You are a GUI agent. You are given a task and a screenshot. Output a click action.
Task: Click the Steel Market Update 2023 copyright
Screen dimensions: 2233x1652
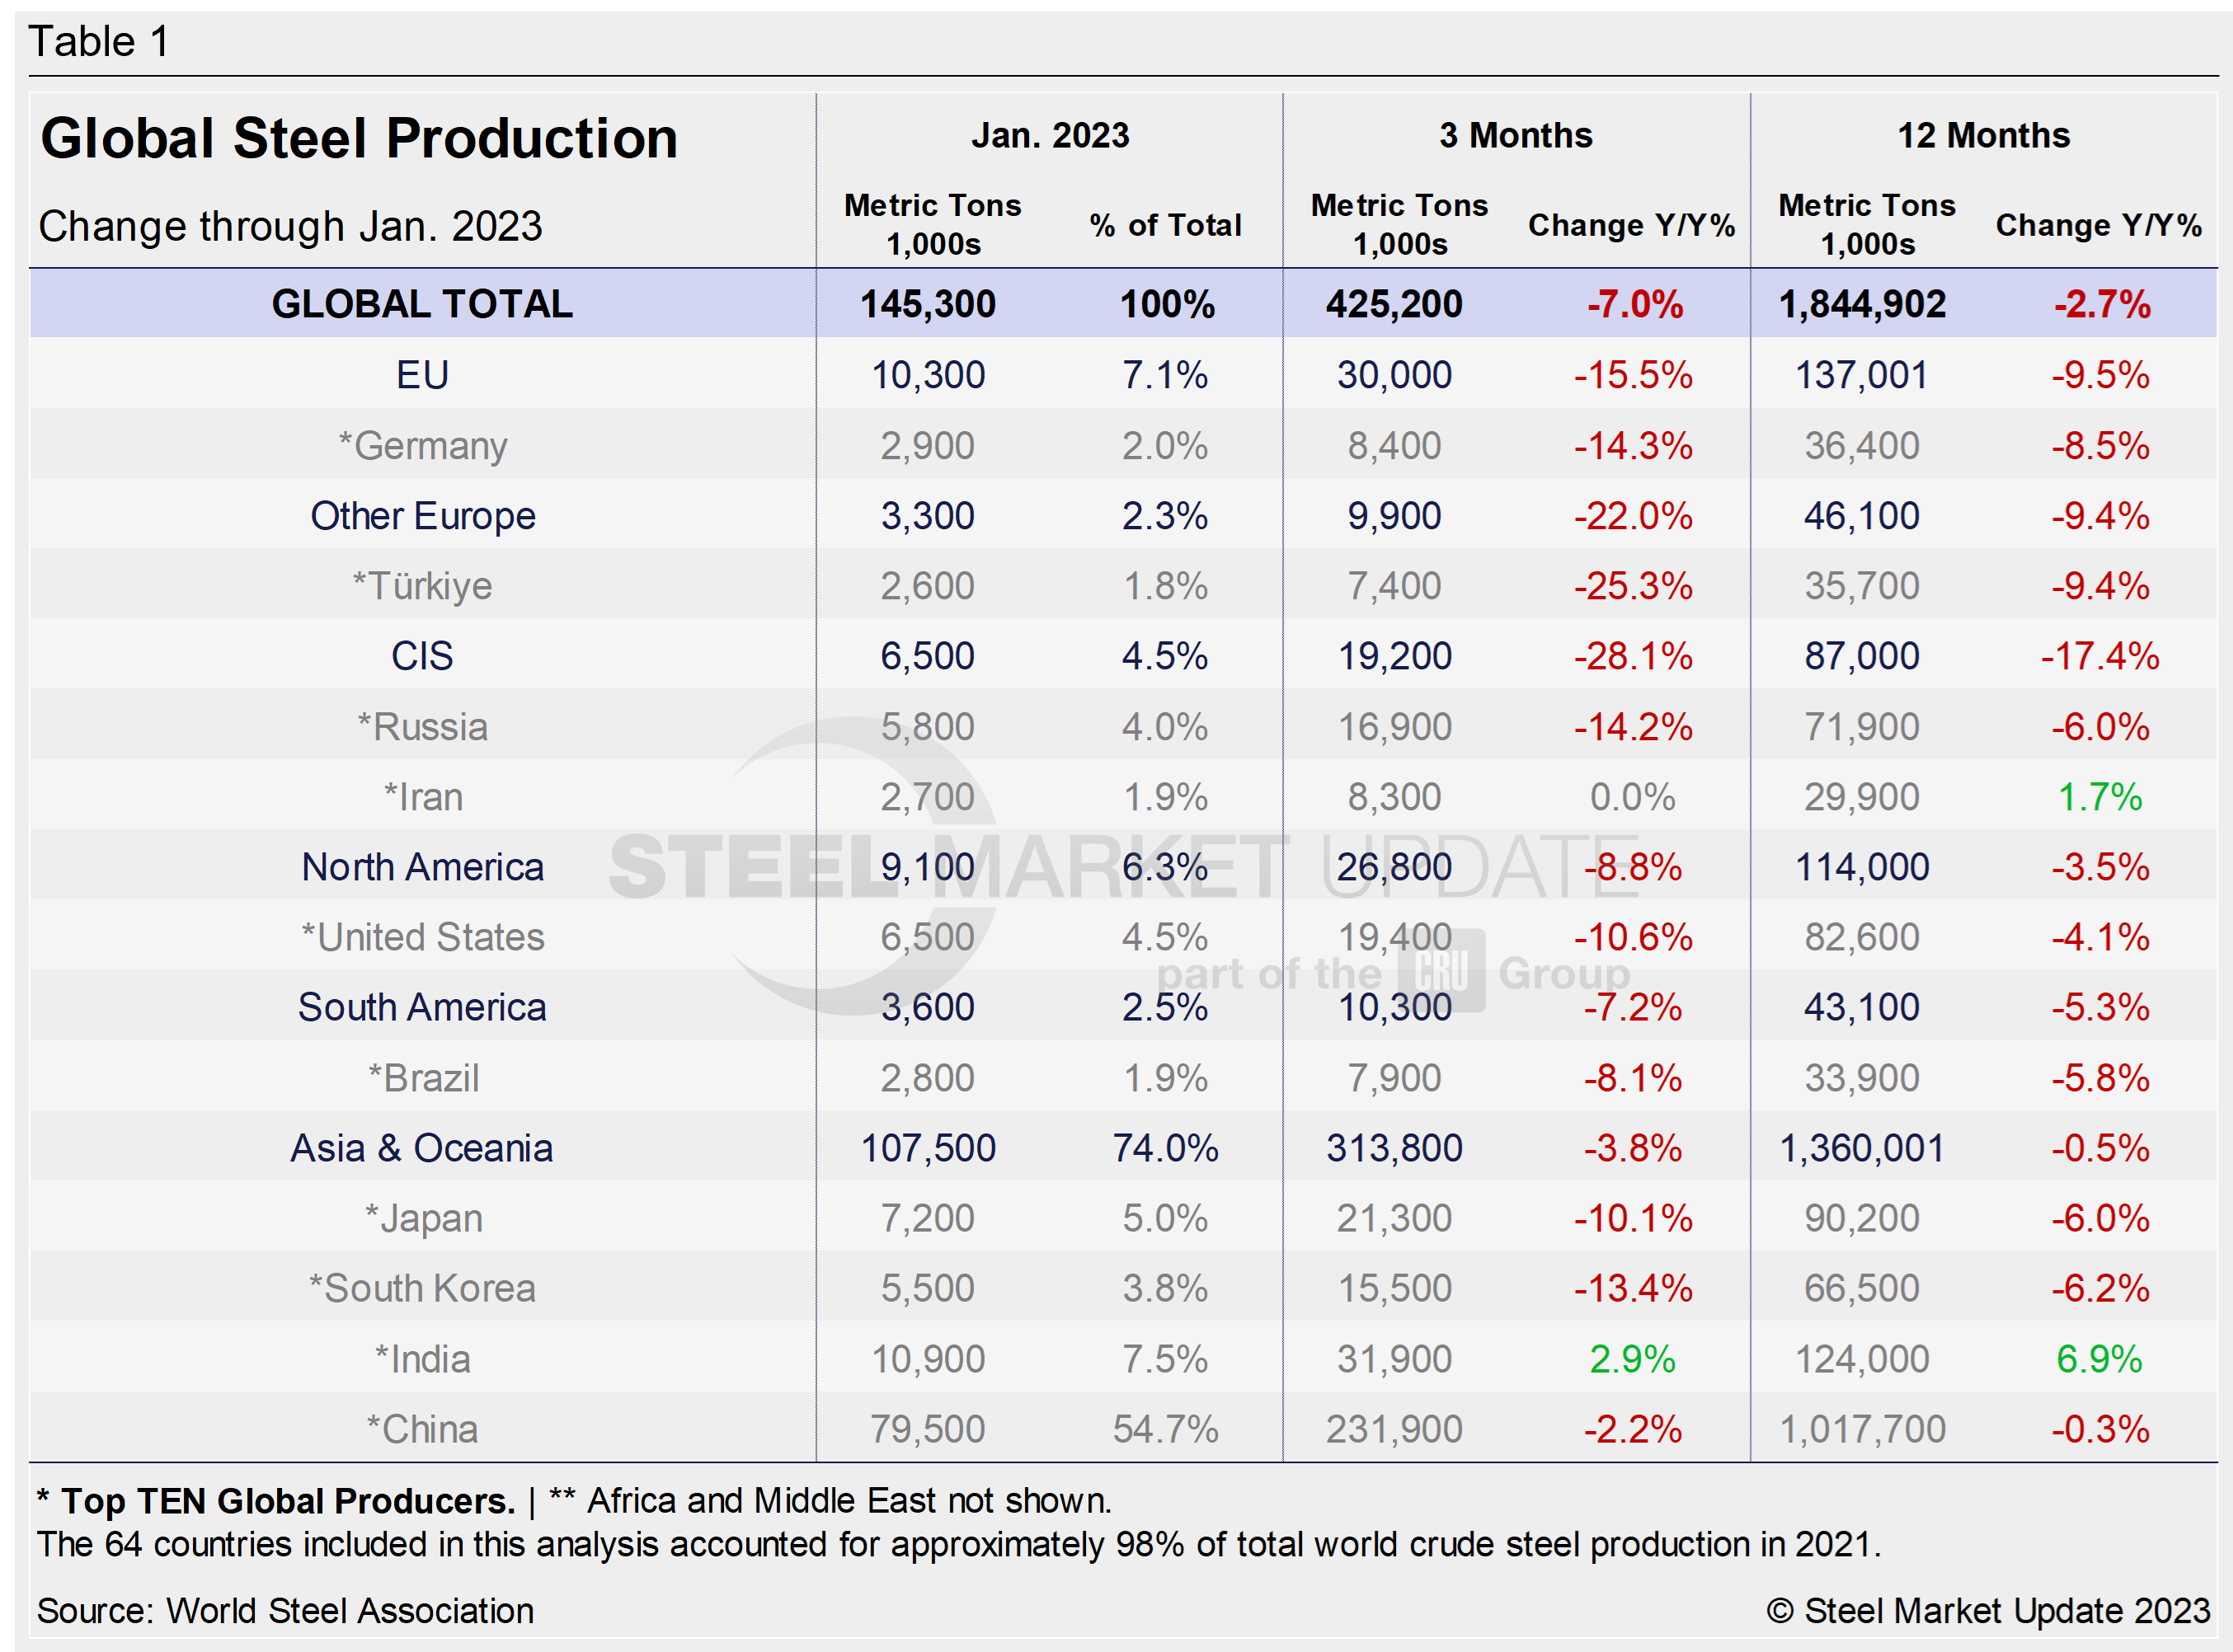(1987, 1611)
